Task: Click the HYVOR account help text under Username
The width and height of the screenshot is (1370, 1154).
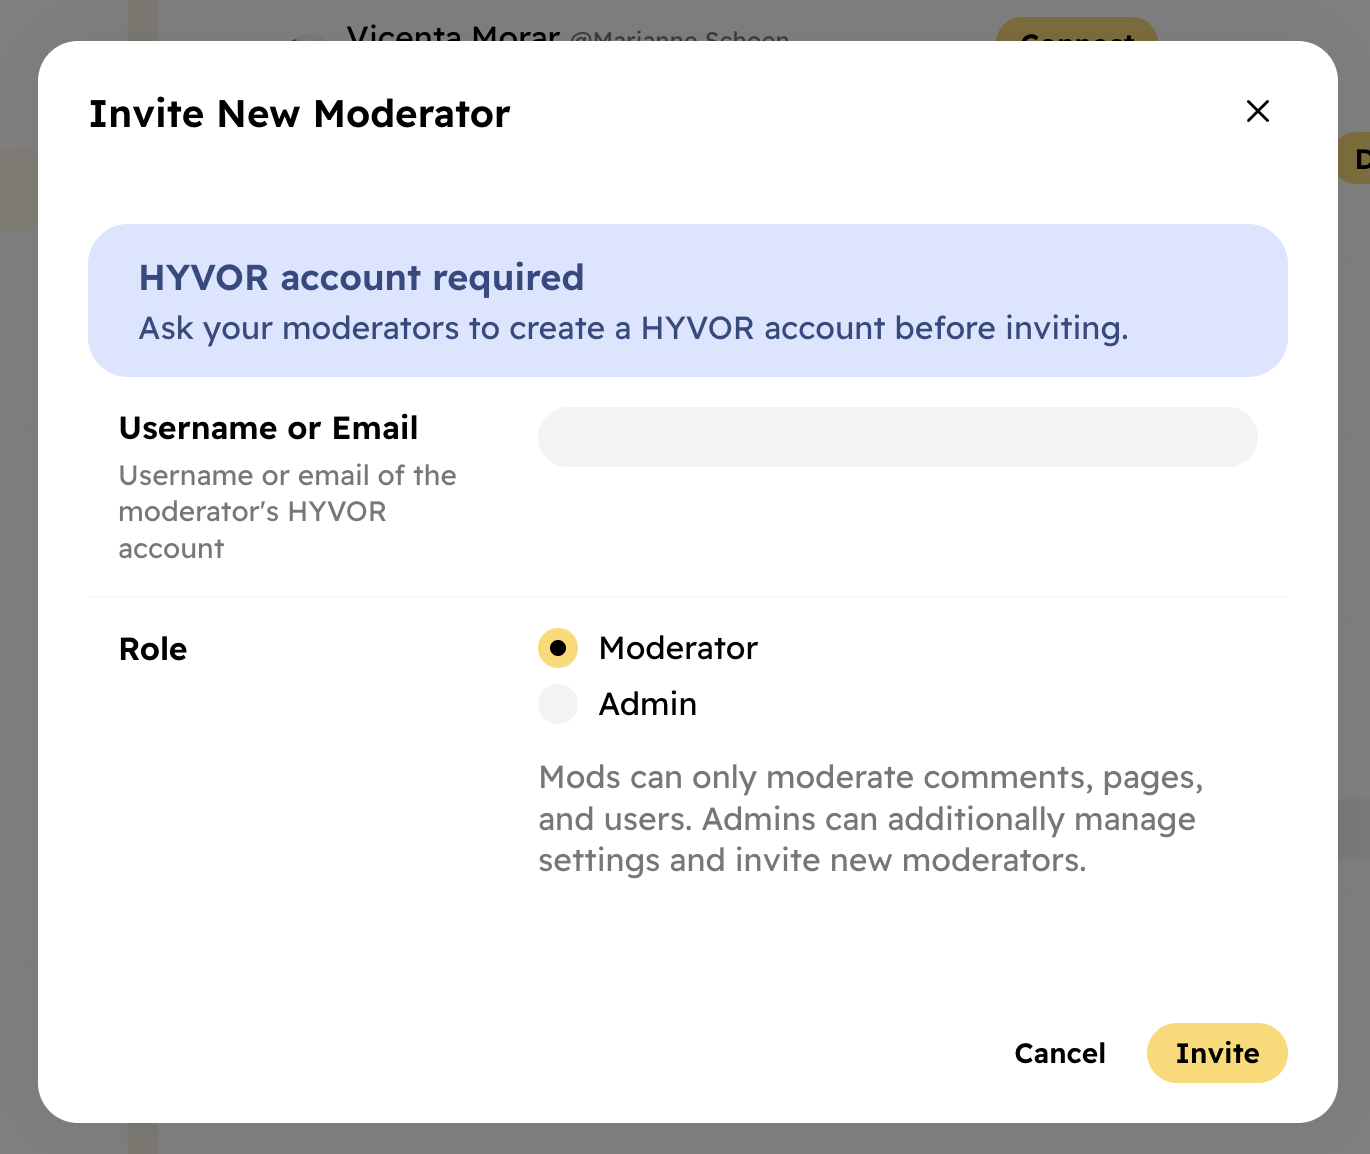Action: point(287,511)
